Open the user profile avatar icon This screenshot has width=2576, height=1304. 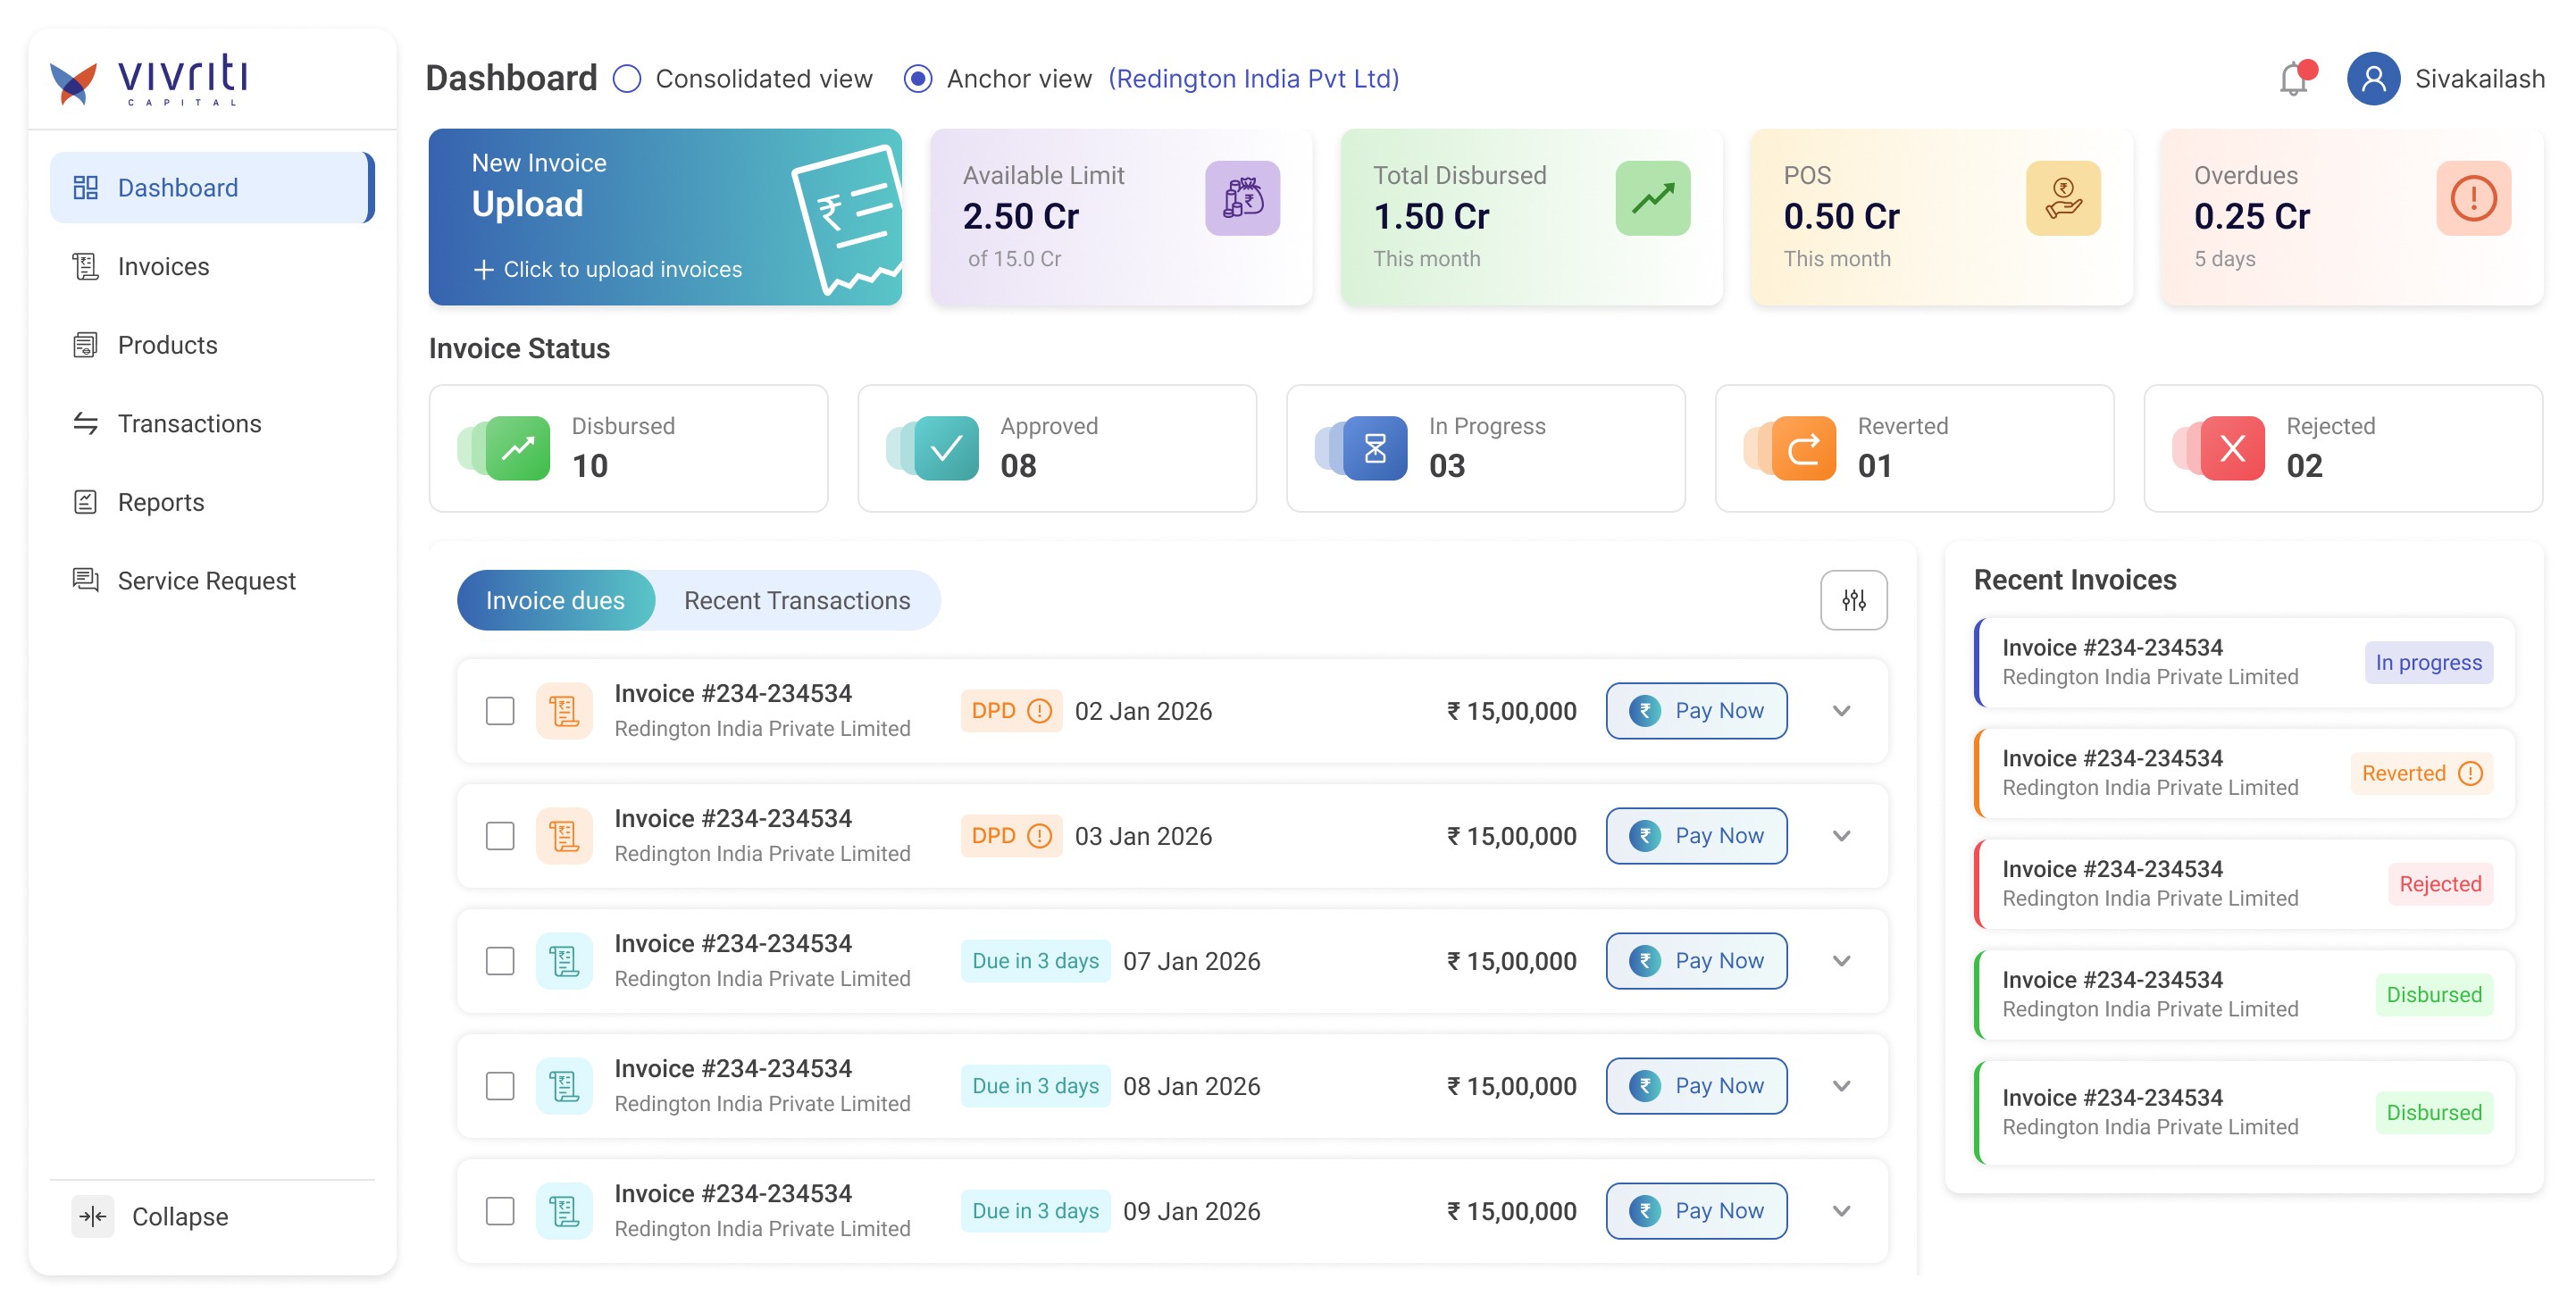(2373, 79)
